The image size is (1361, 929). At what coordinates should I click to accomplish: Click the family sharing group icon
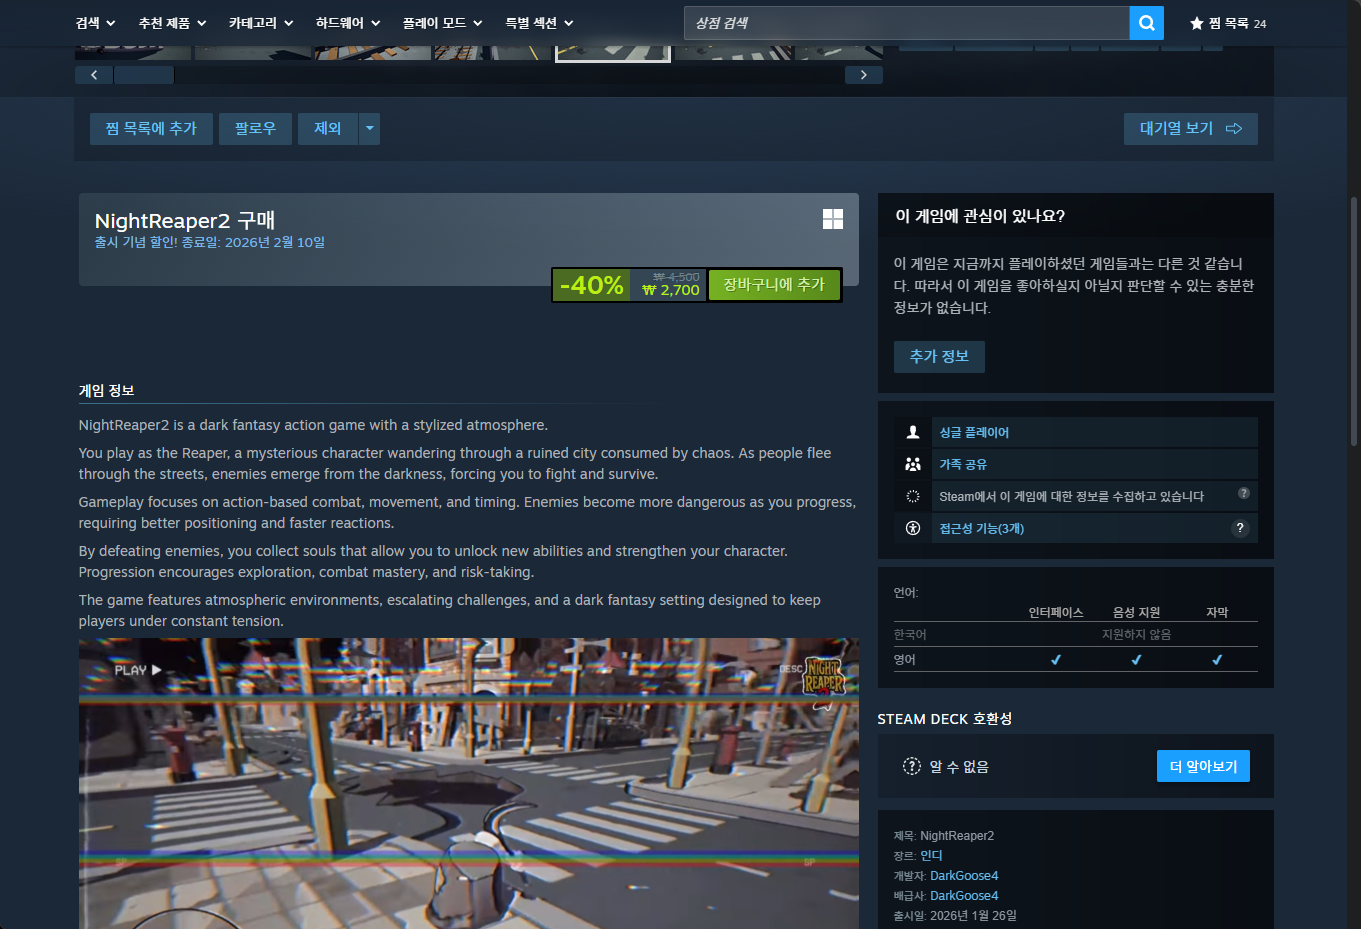tap(913, 464)
